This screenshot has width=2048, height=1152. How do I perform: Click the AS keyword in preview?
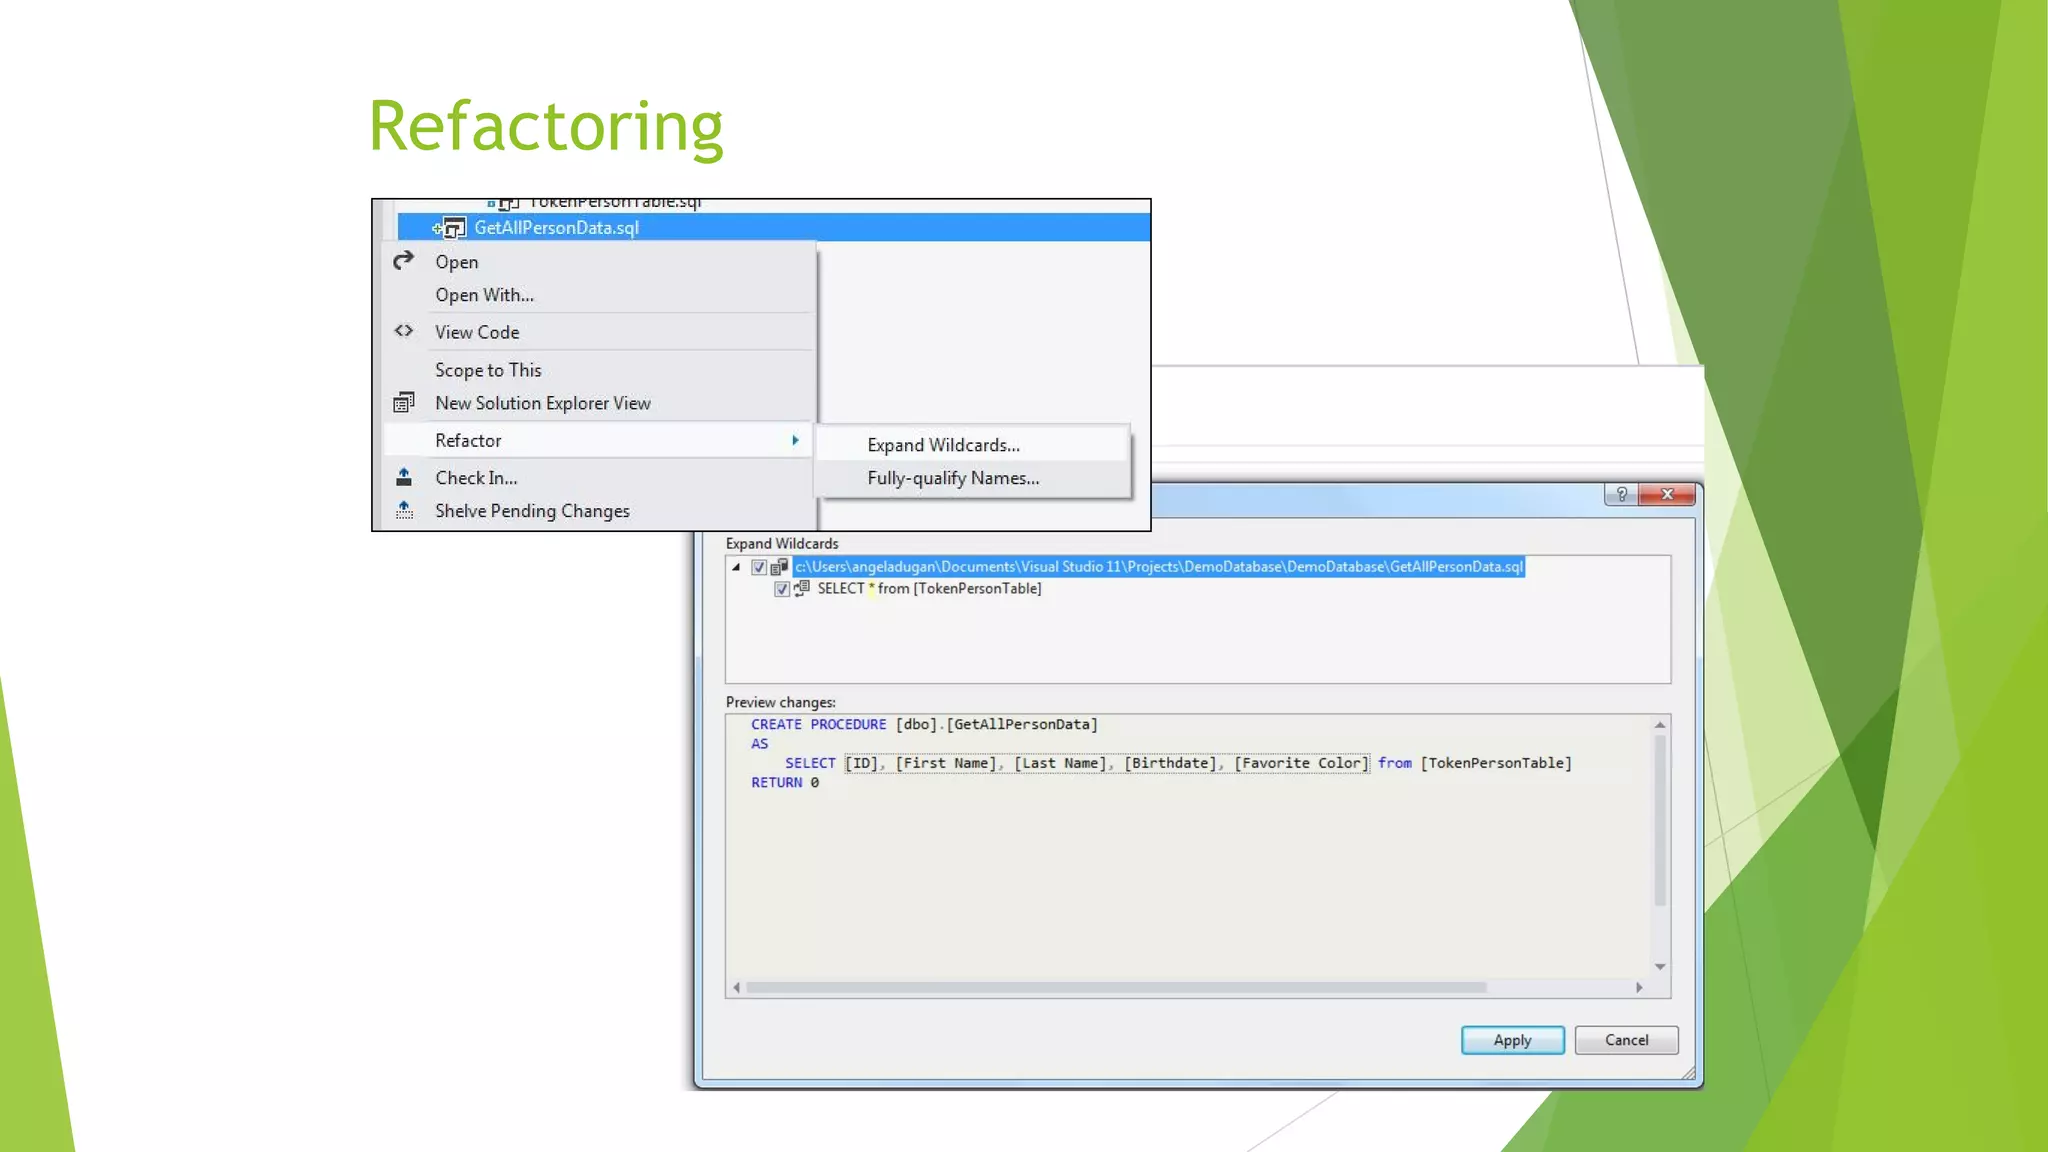pyautogui.click(x=759, y=743)
